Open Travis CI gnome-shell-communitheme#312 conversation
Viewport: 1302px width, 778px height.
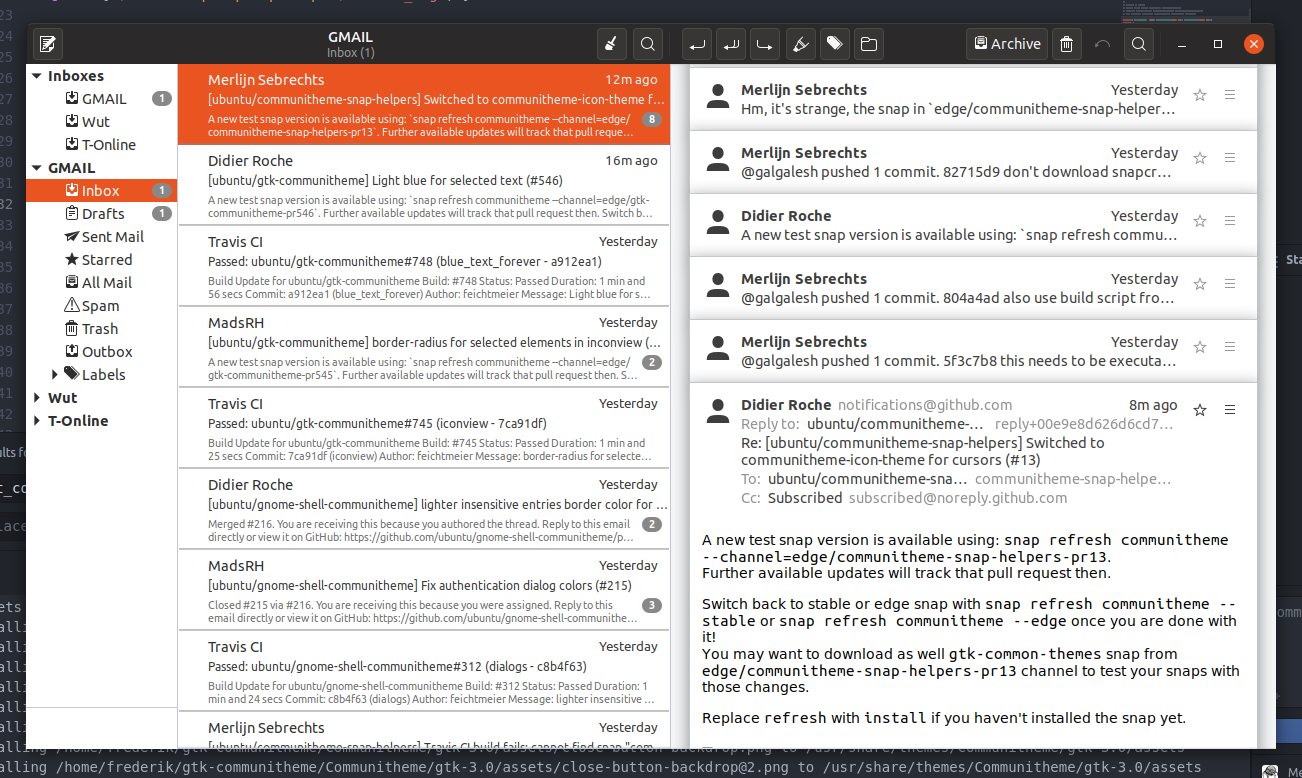[x=423, y=671]
